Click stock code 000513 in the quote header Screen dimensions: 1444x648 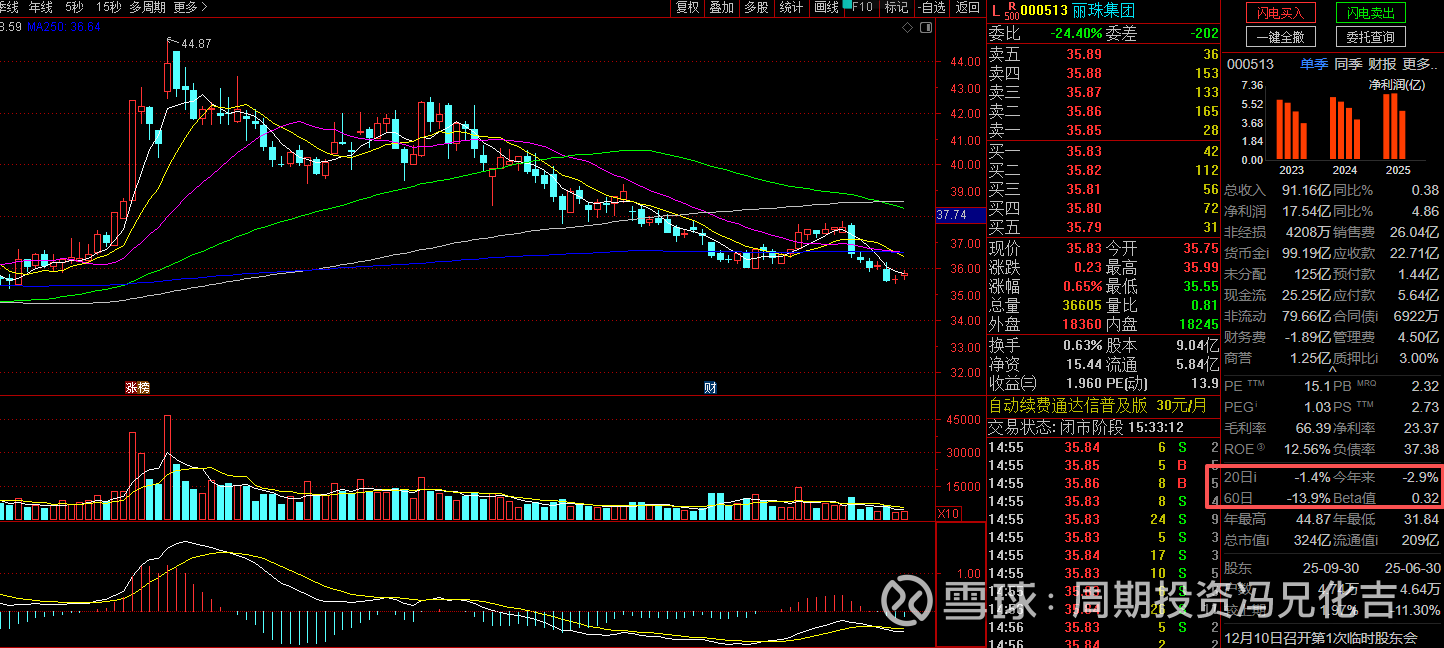[1043, 11]
